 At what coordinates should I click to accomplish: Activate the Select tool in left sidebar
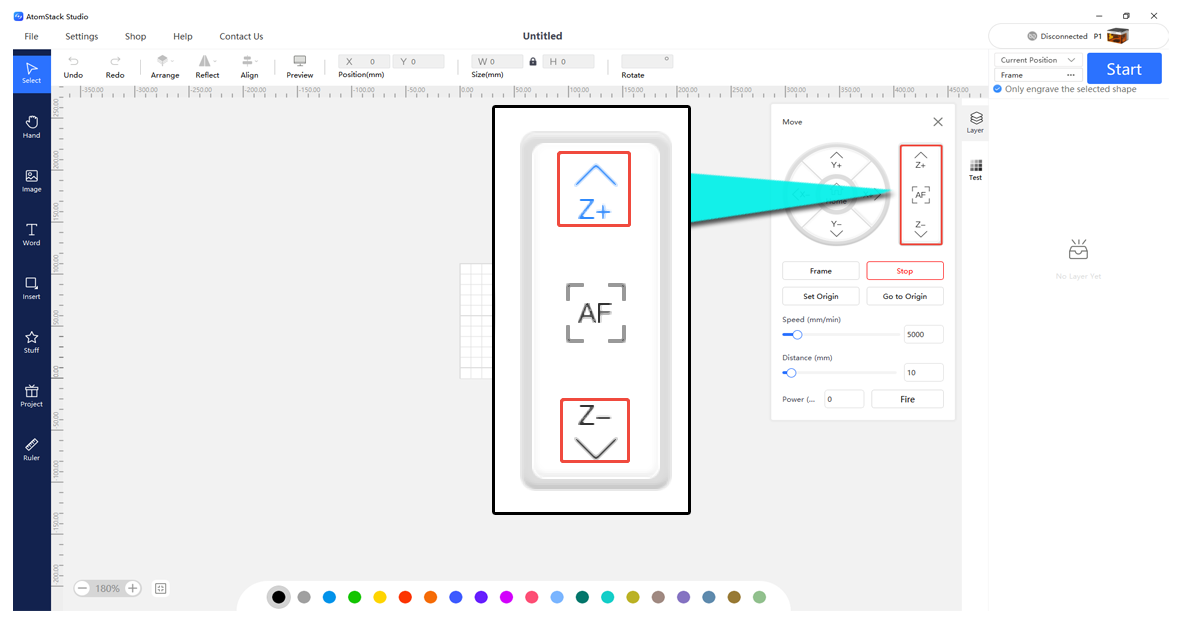(x=32, y=72)
